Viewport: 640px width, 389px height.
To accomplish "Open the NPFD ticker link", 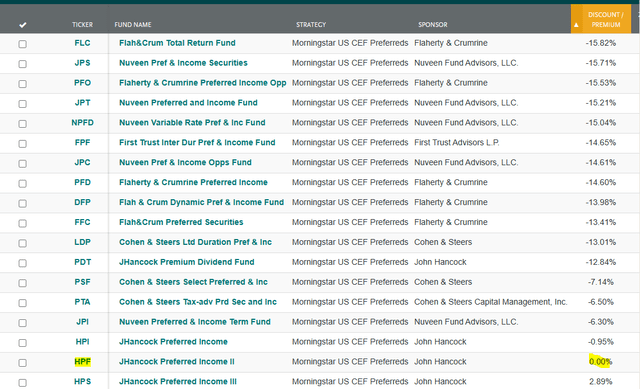I will 82,122.
